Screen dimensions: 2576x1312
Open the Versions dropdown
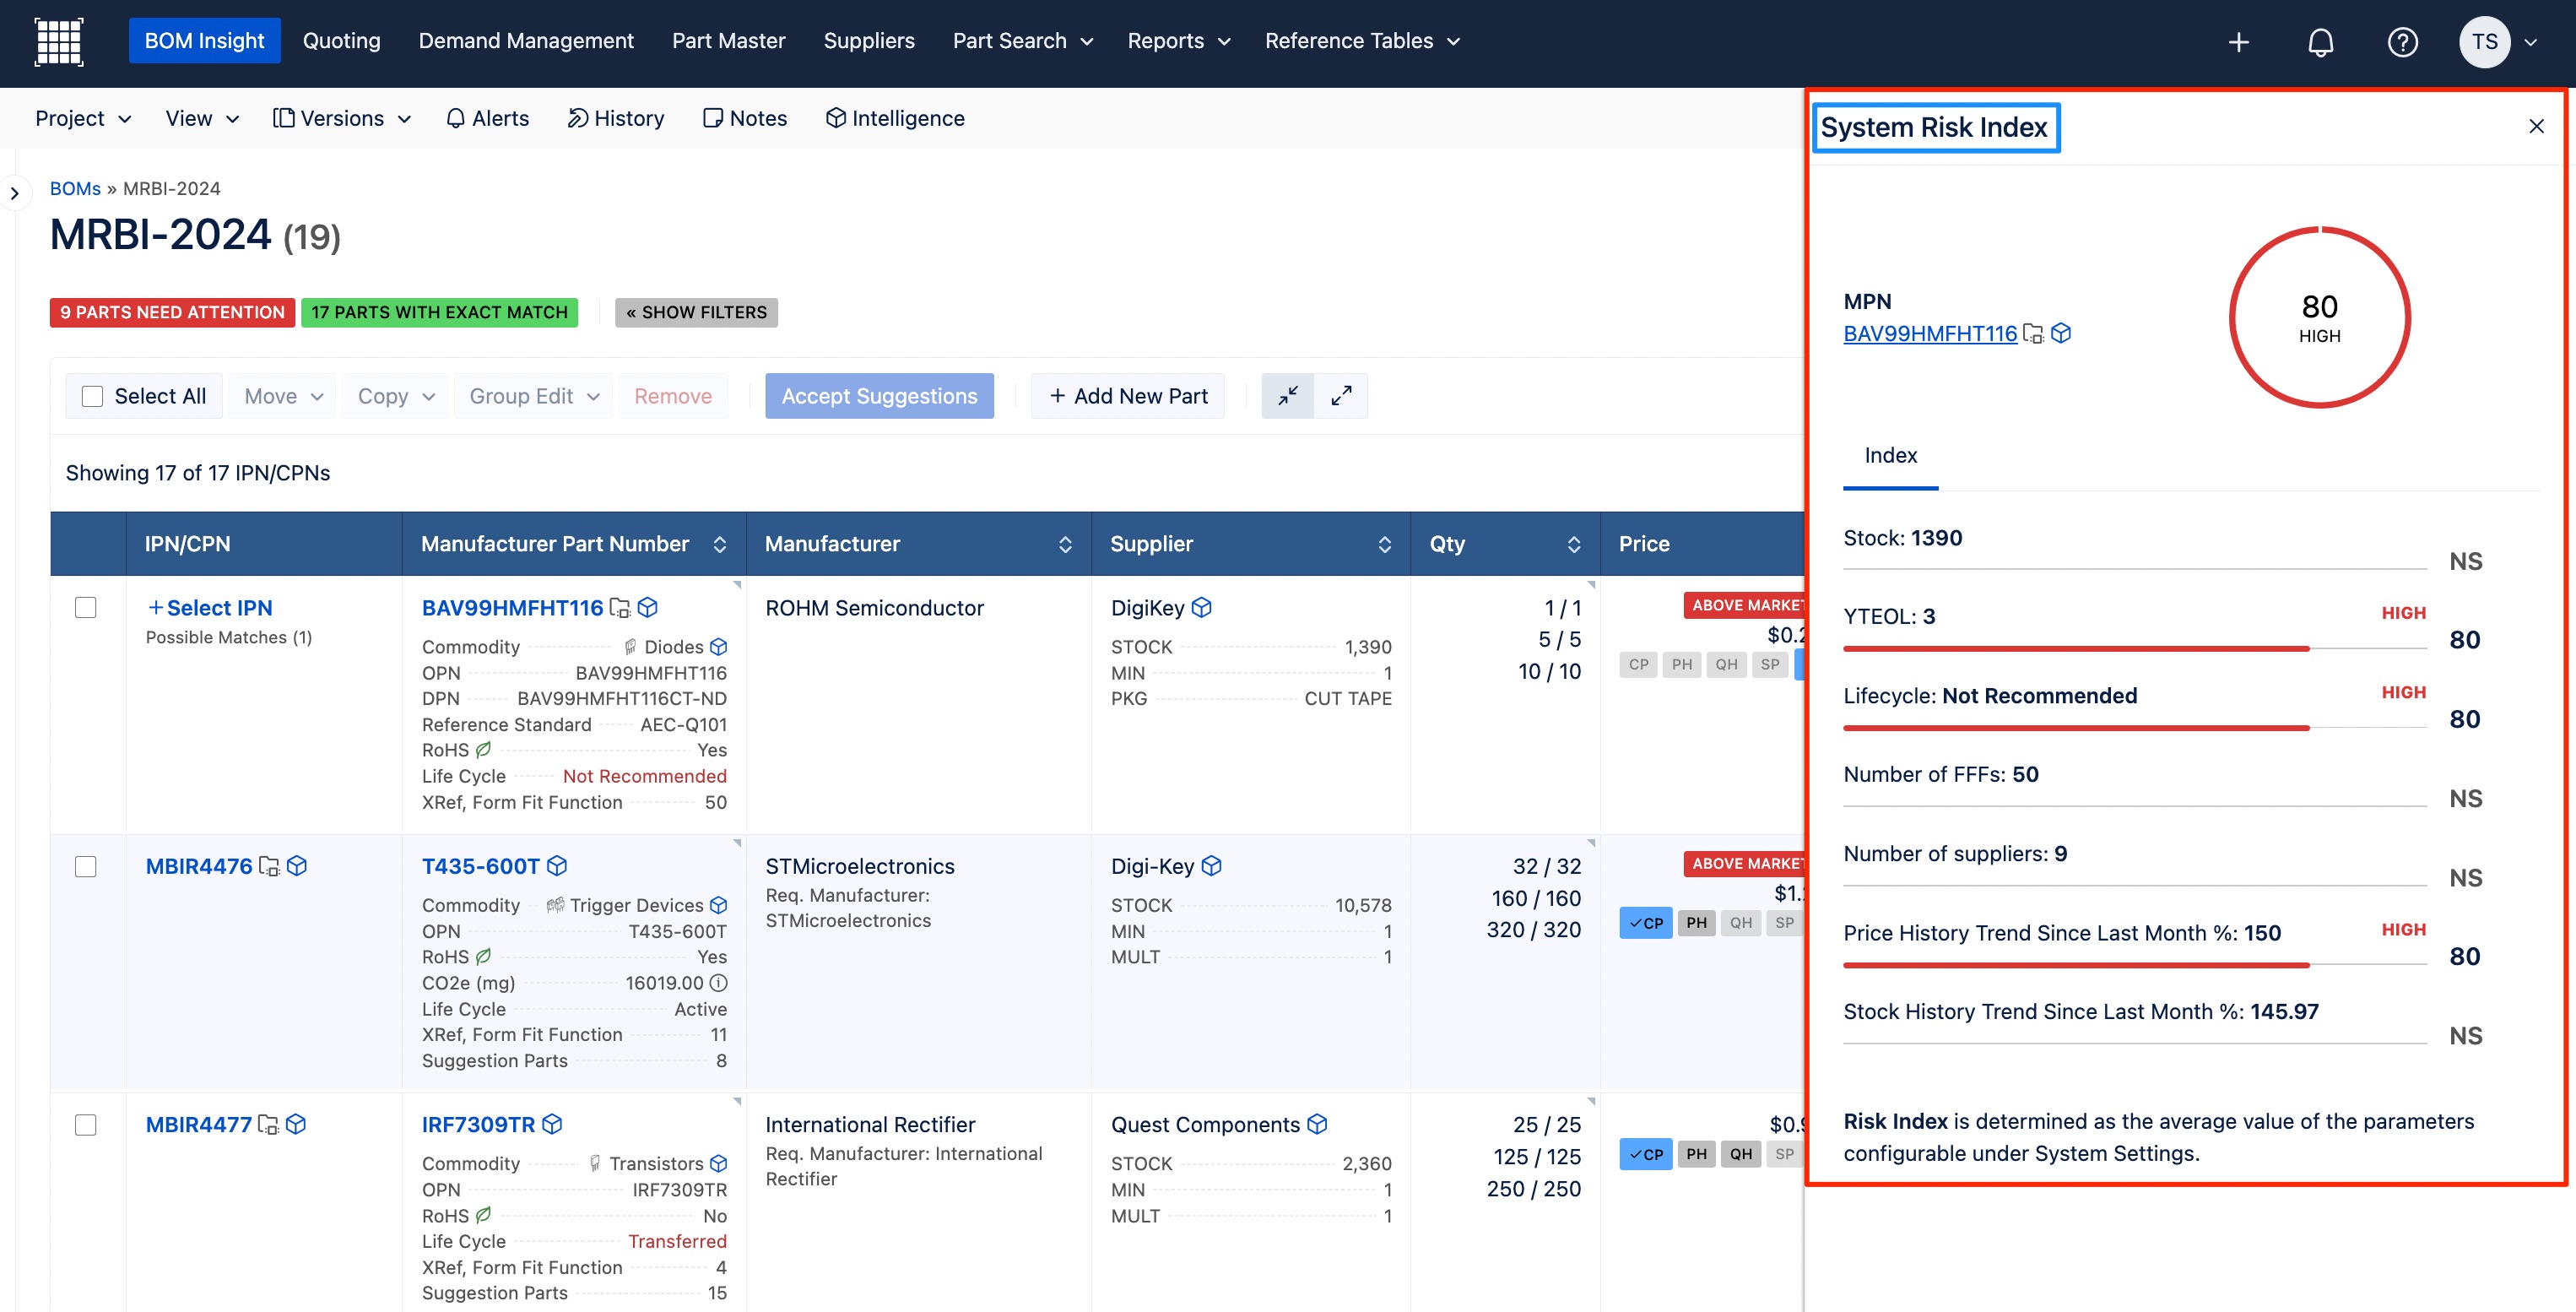coord(342,118)
